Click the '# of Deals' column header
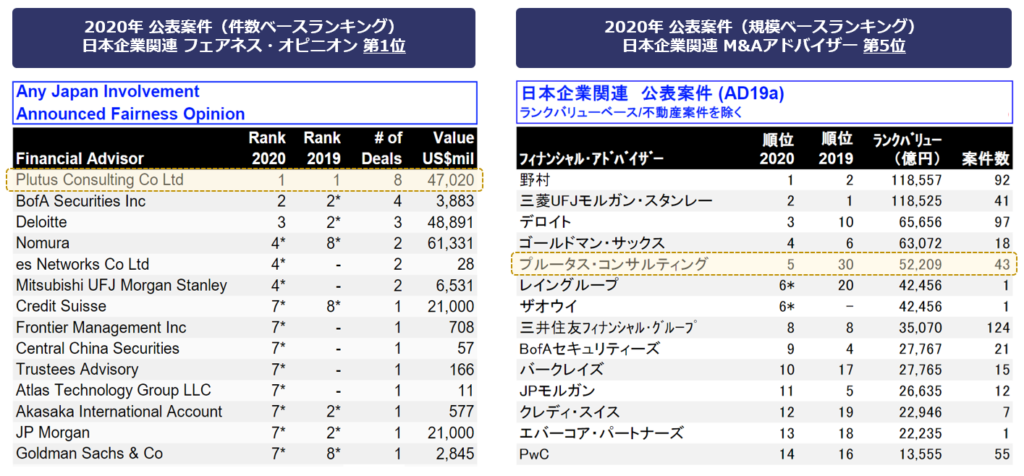 [x=381, y=148]
